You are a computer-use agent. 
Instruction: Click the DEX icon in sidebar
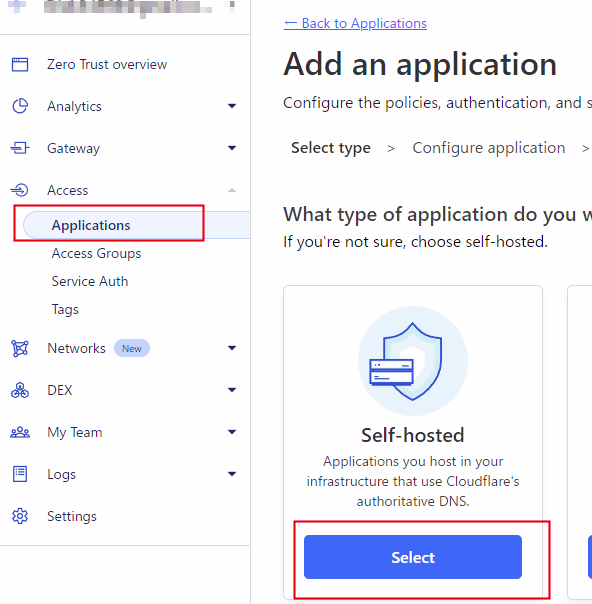click(x=20, y=390)
